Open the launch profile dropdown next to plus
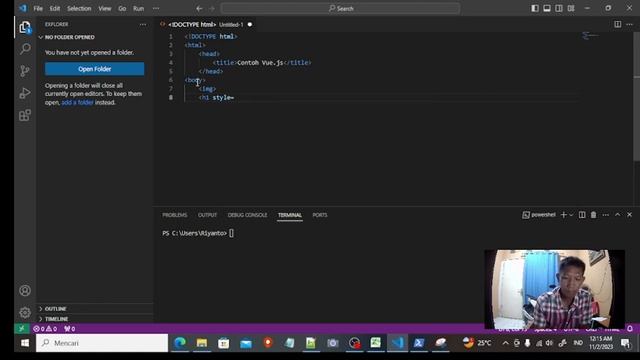Screen dimensions: 640x360 click(x=571, y=215)
